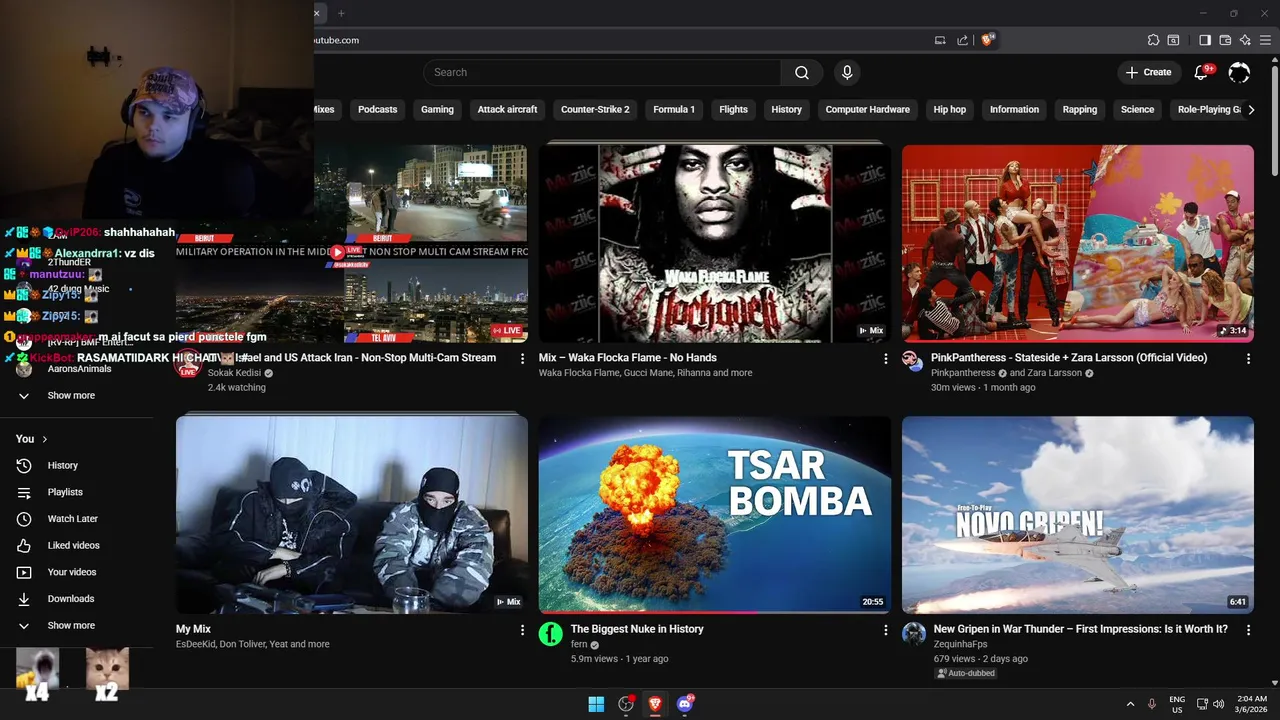
Task: Toggle the Brave sidebar panel icon
Action: 1205,40
